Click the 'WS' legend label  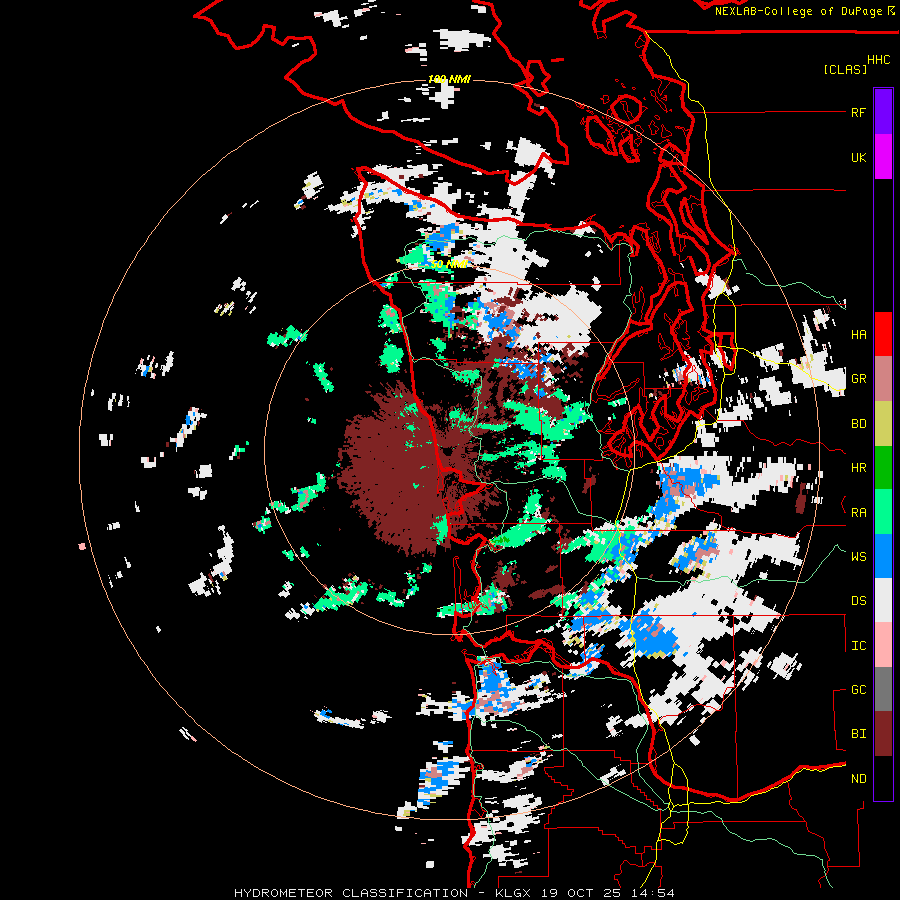(x=858, y=556)
